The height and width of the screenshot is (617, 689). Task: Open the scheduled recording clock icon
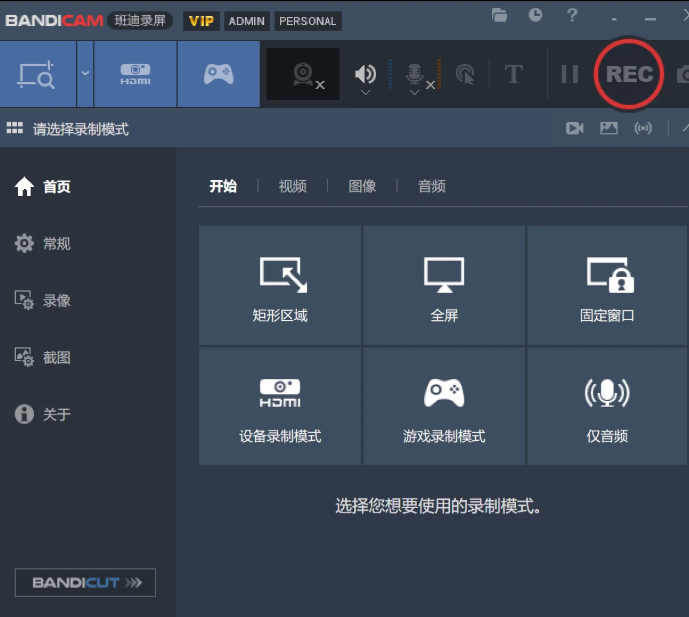point(535,15)
